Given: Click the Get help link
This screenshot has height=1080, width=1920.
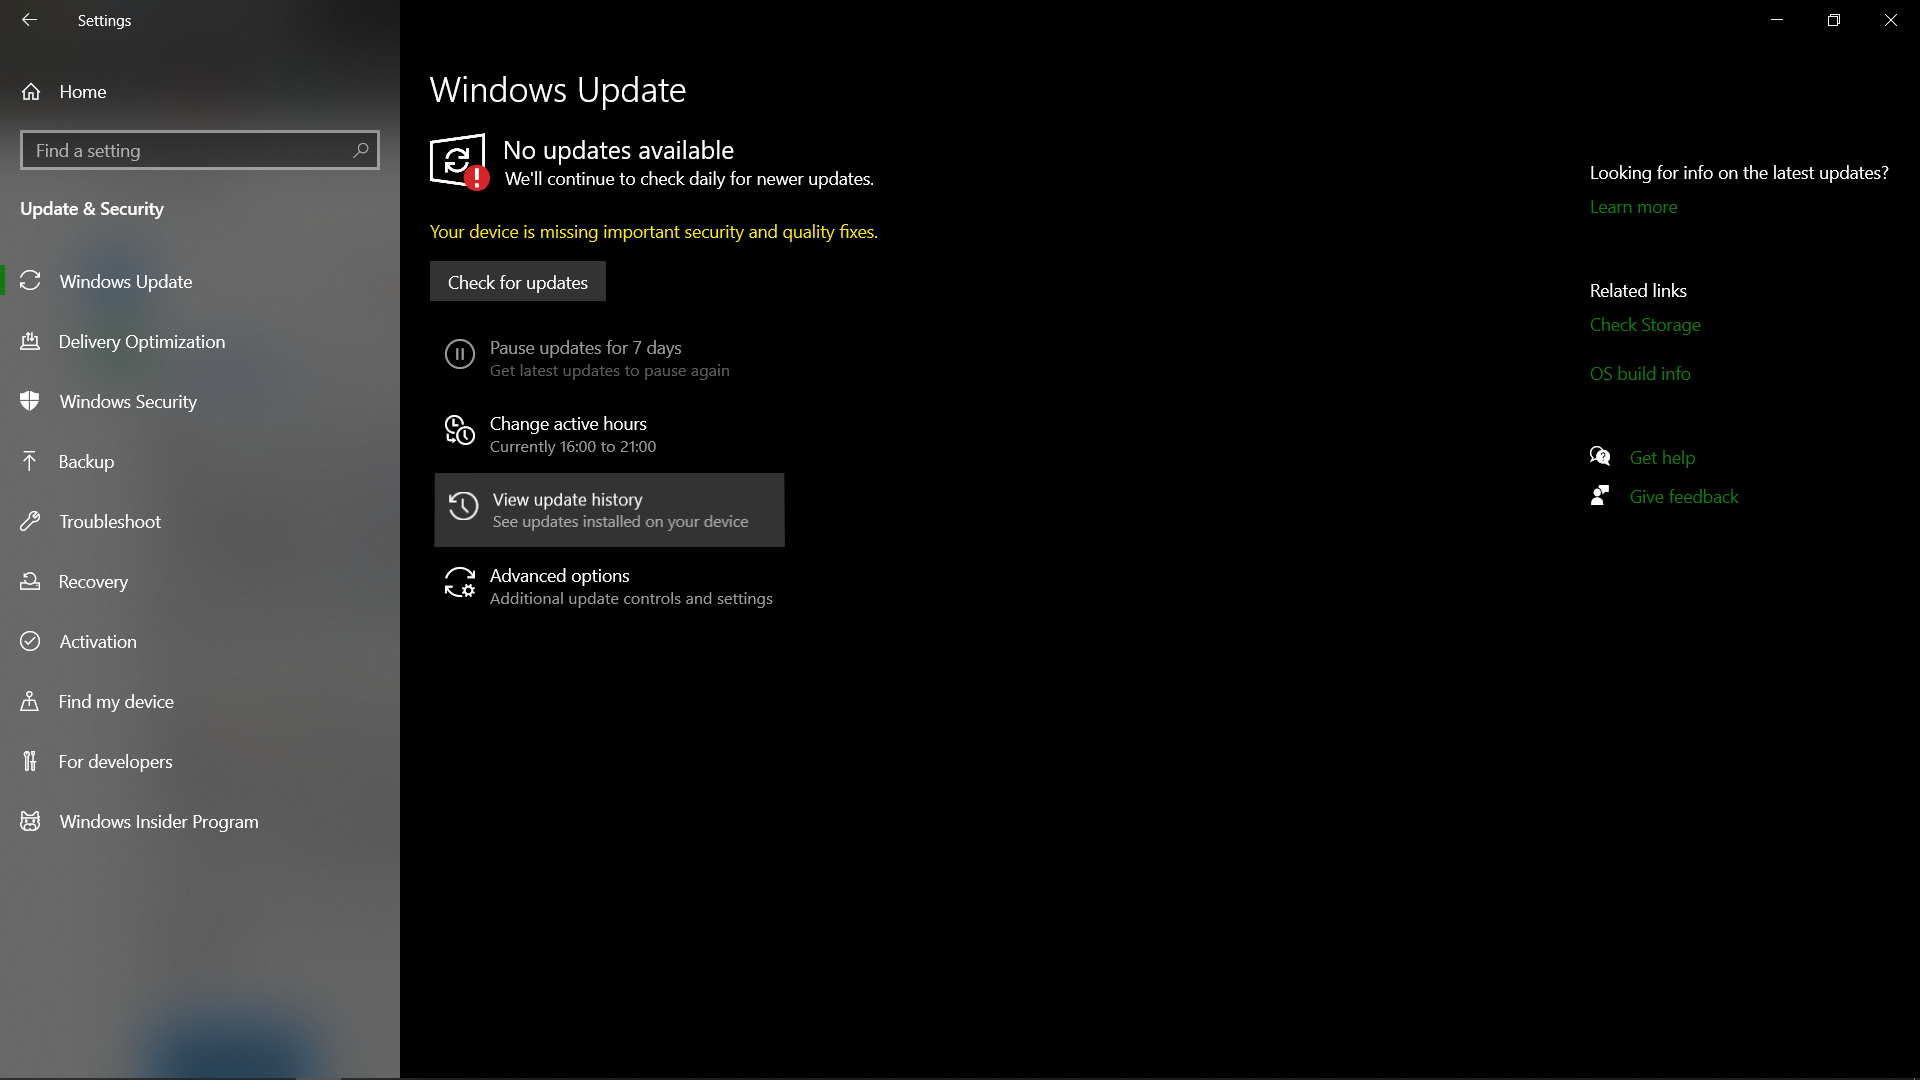Looking at the screenshot, I should (1662, 457).
